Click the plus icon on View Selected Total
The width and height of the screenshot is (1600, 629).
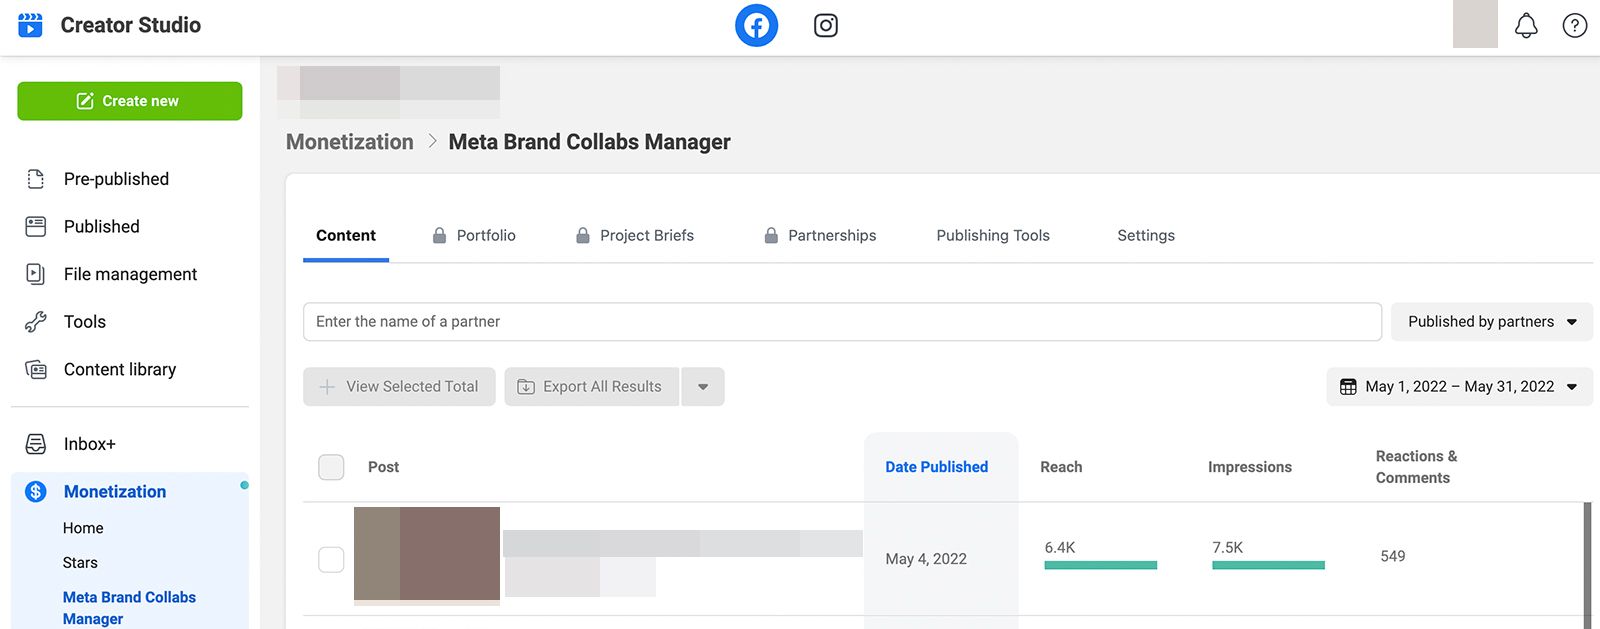click(327, 387)
